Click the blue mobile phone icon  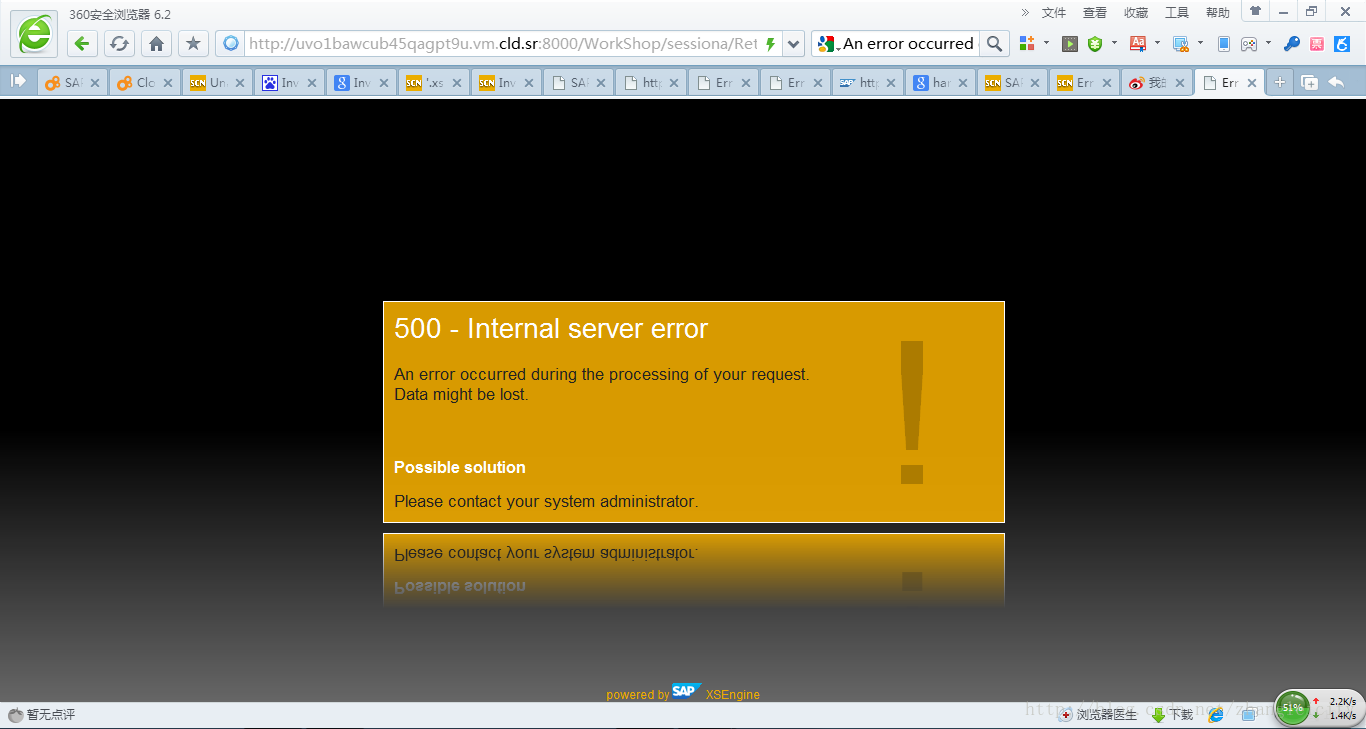tap(1224, 44)
